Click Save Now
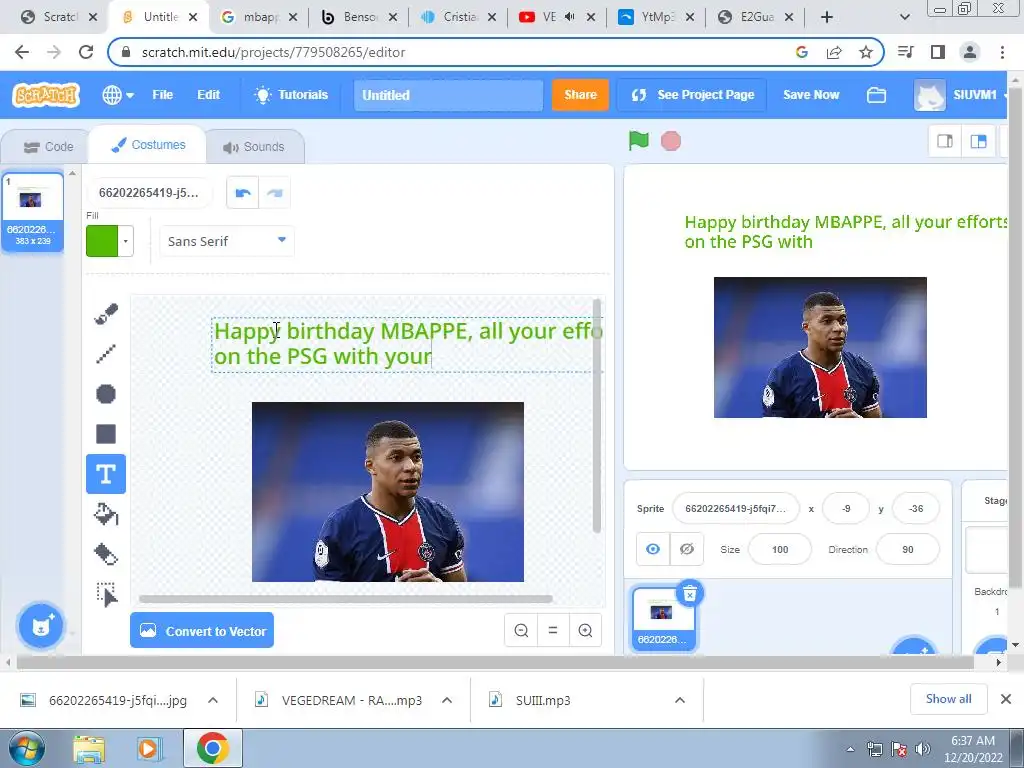 point(811,95)
